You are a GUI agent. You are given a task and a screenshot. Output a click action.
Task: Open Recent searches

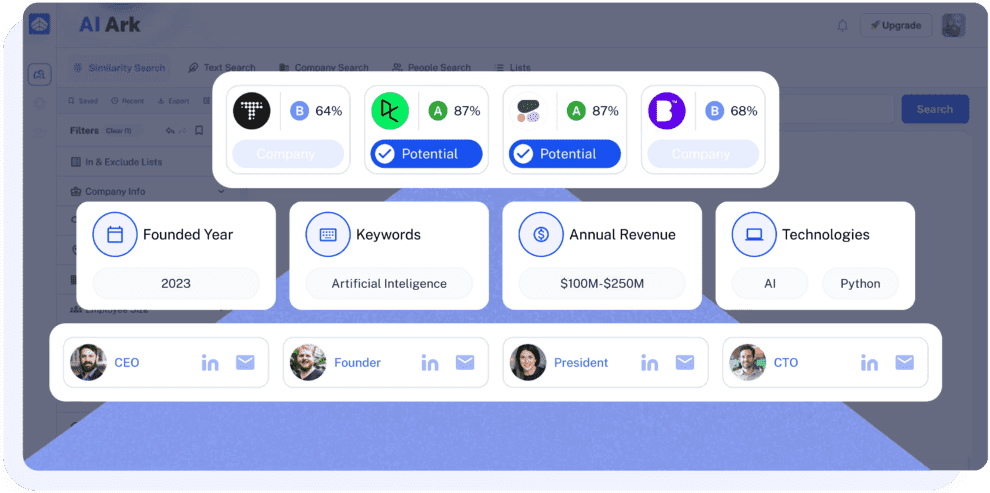(128, 101)
